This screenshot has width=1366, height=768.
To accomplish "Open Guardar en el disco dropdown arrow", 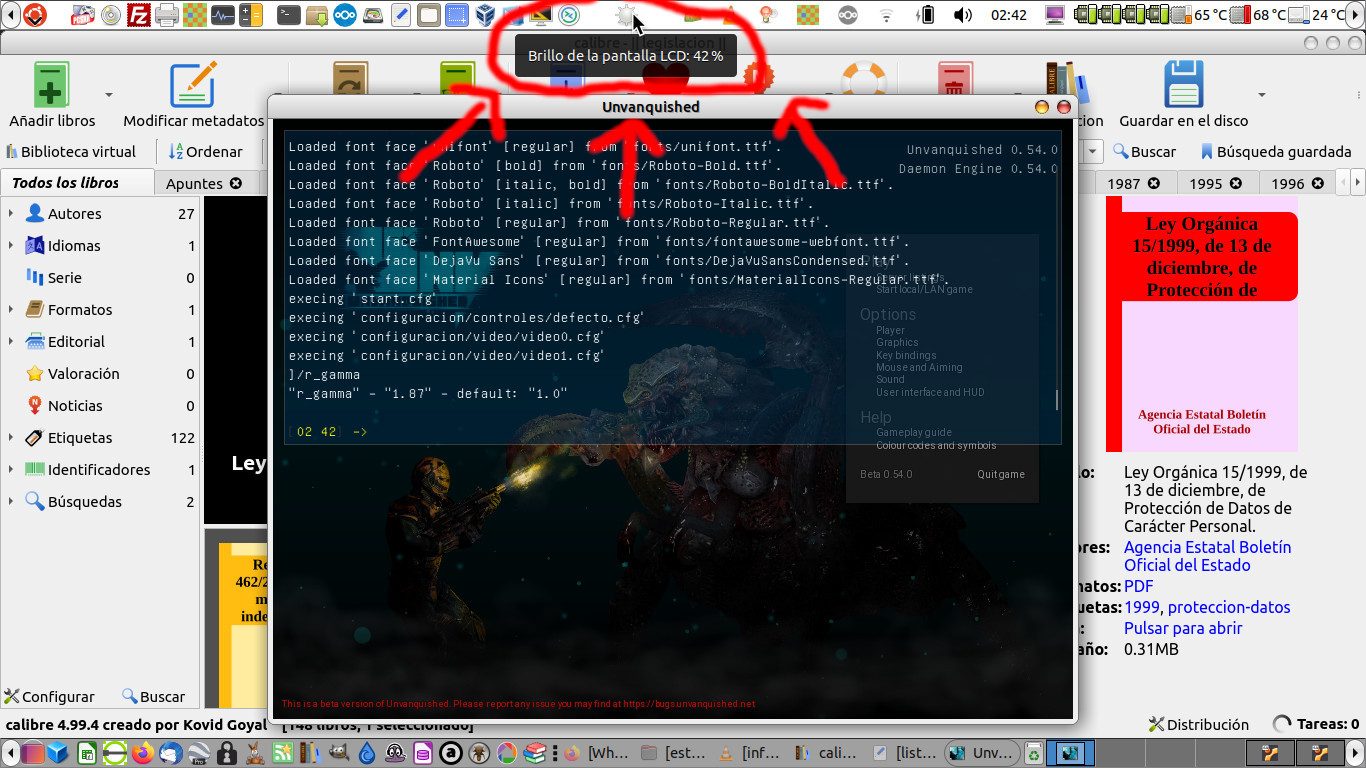I will point(1262,95).
